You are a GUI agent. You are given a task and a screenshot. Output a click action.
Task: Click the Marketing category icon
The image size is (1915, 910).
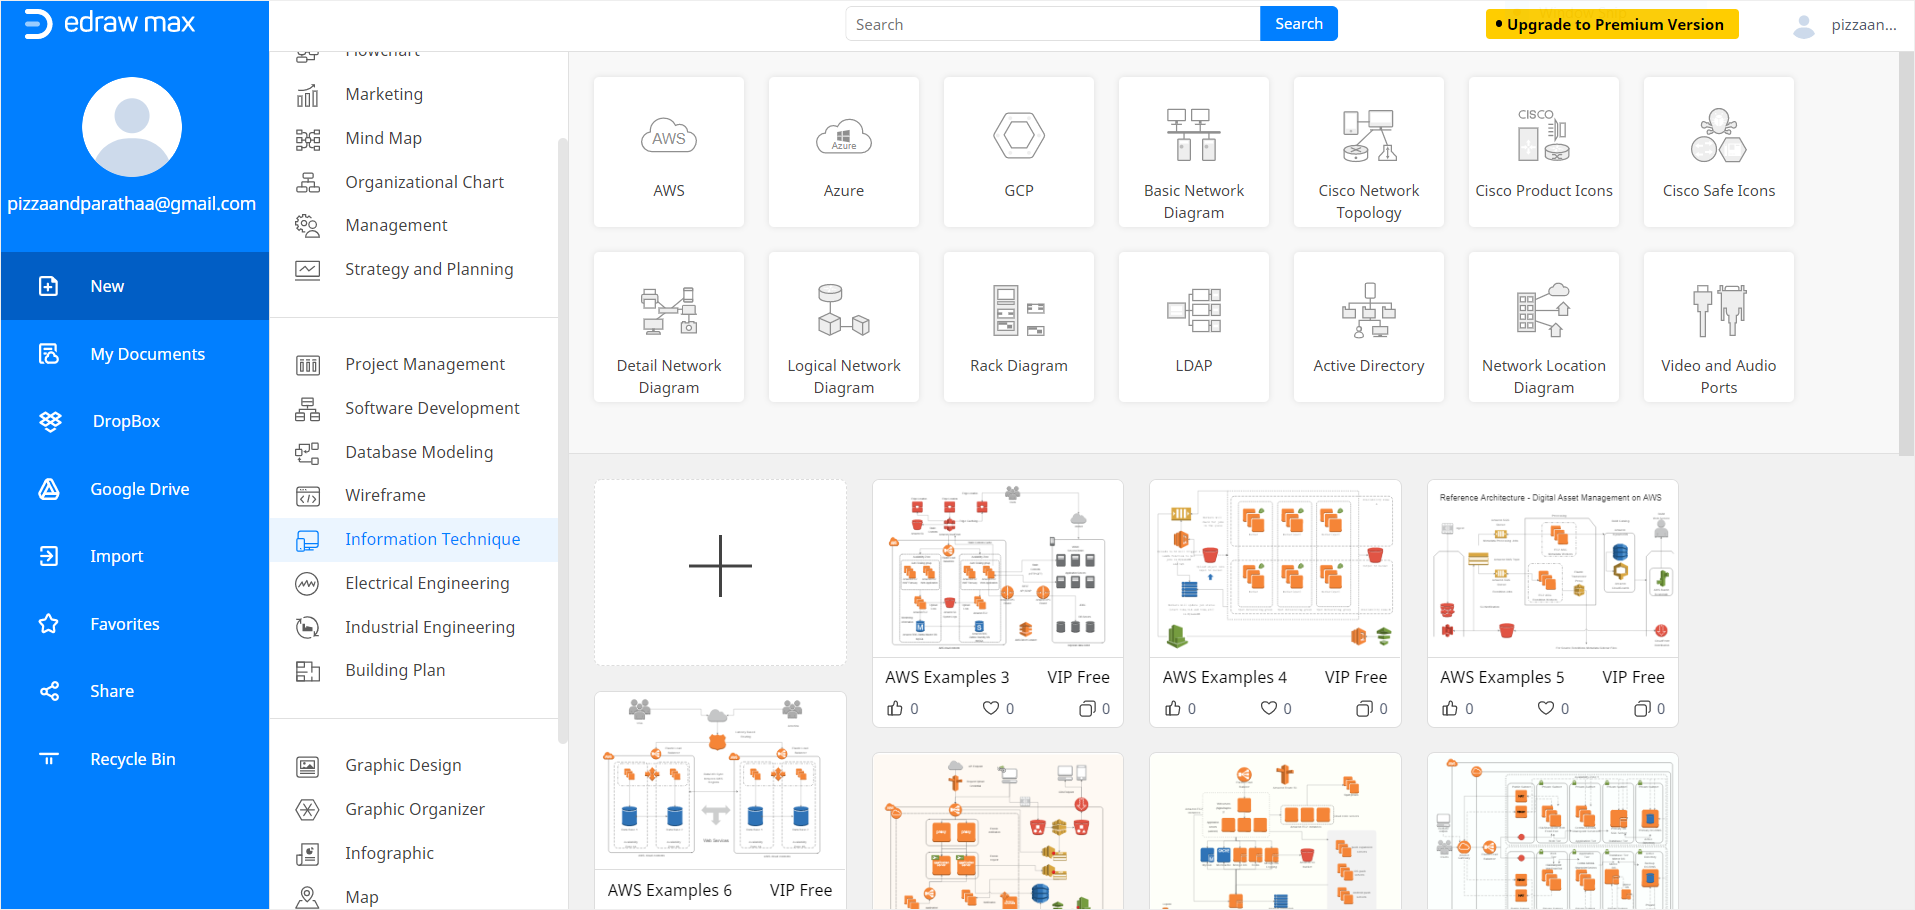pyautogui.click(x=307, y=95)
